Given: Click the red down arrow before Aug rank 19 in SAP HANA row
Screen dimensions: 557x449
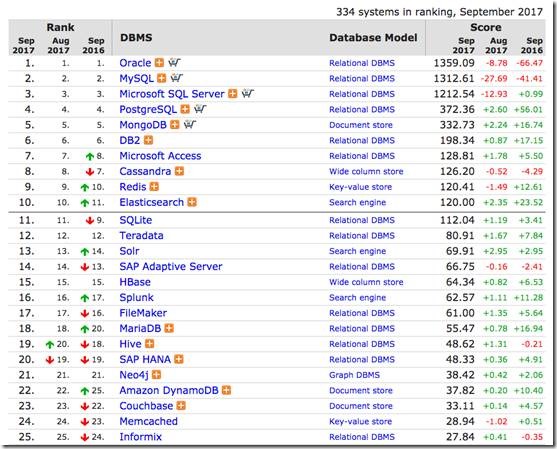Looking at the screenshot, I should (50, 360).
